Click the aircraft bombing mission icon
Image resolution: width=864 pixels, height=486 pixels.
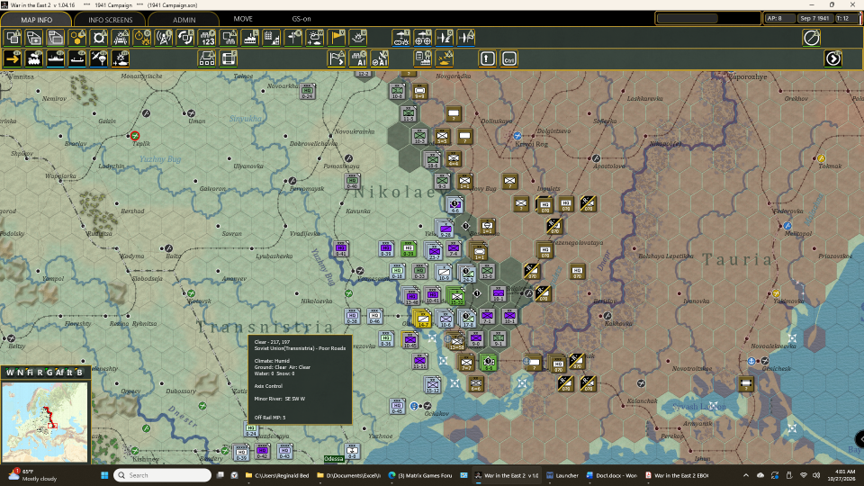click(x=466, y=37)
